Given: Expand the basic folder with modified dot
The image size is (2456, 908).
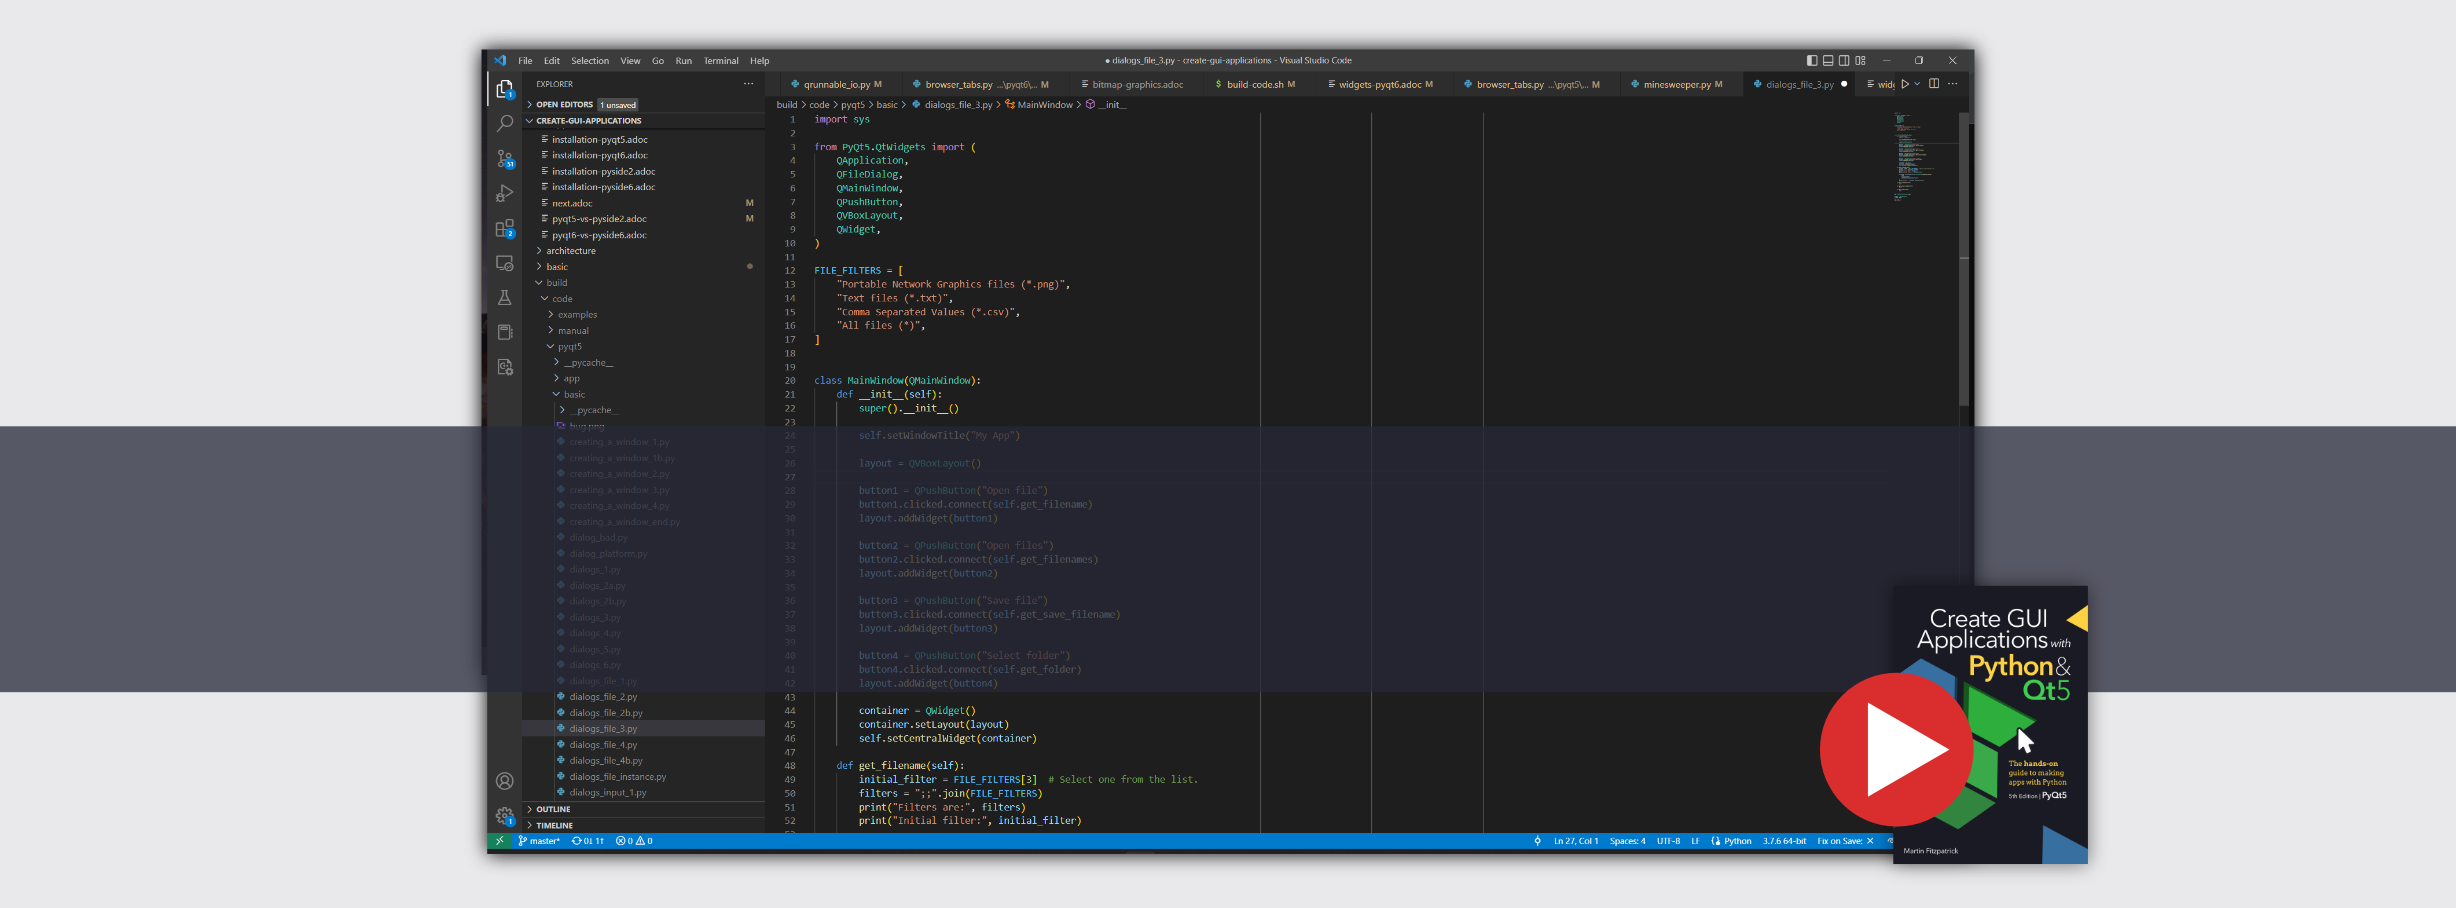Looking at the screenshot, I should point(557,267).
